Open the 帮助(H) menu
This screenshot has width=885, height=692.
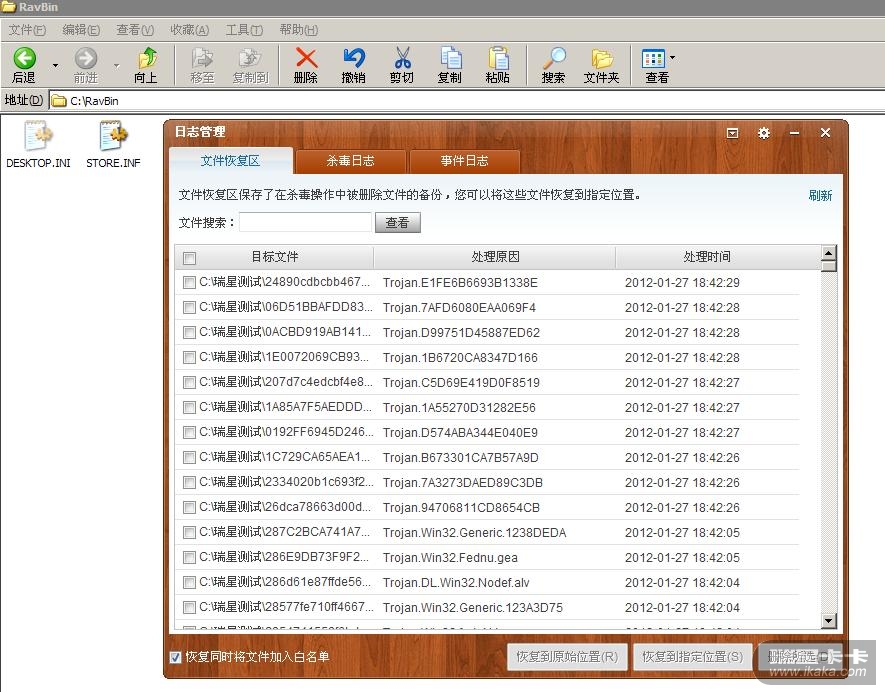[299, 30]
